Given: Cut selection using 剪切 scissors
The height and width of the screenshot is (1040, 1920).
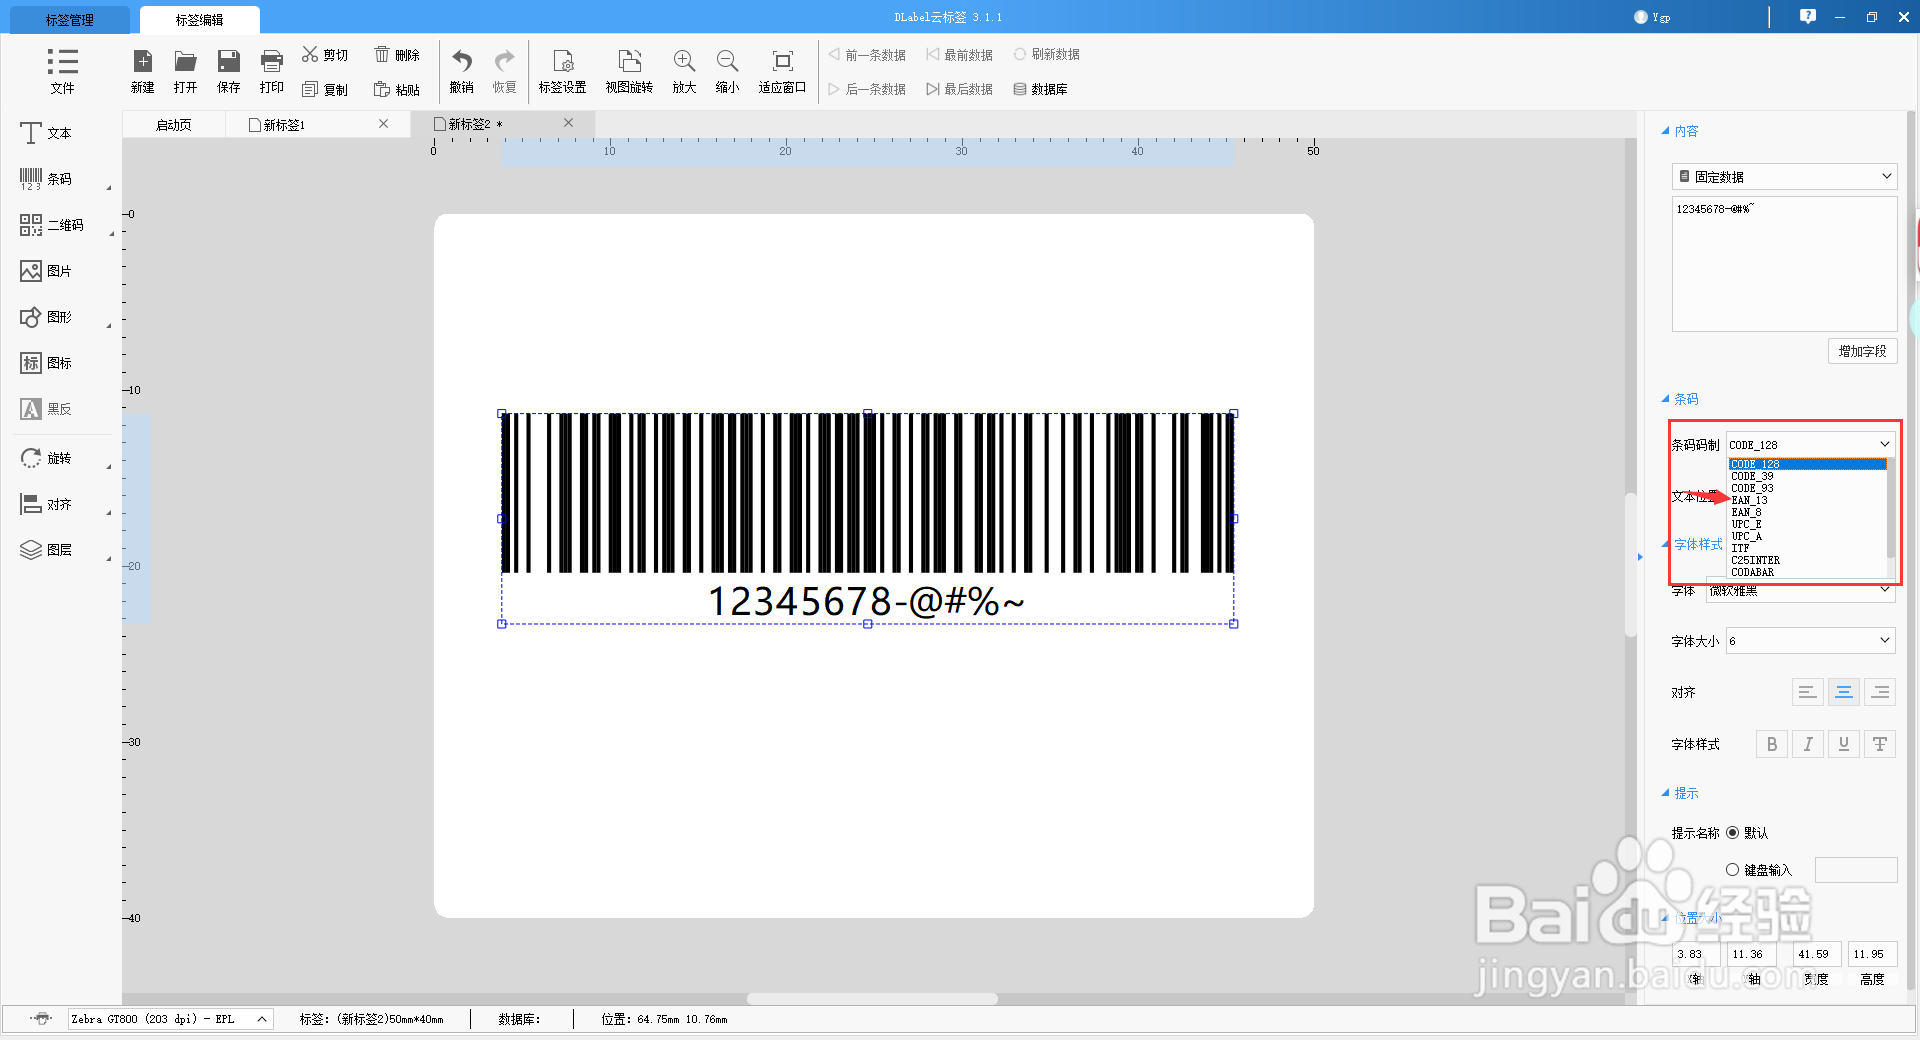Looking at the screenshot, I should (325, 55).
